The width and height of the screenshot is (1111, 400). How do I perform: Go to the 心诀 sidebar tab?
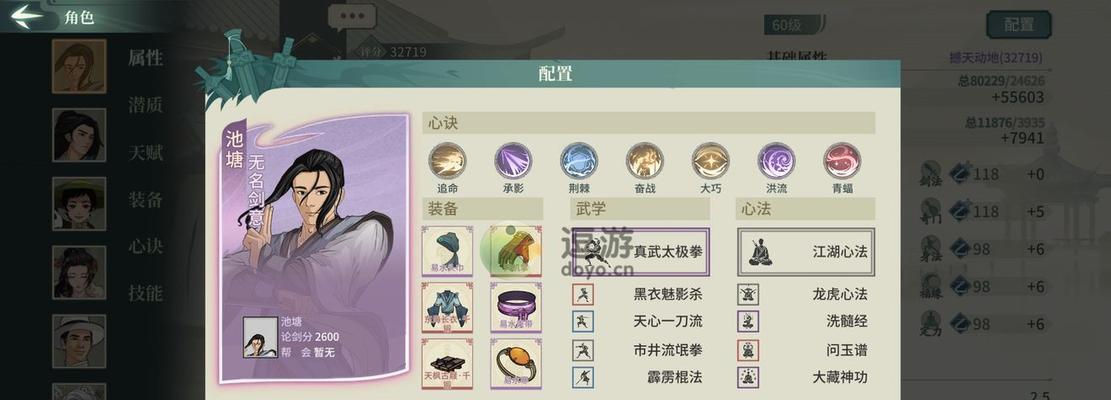[x=145, y=246]
